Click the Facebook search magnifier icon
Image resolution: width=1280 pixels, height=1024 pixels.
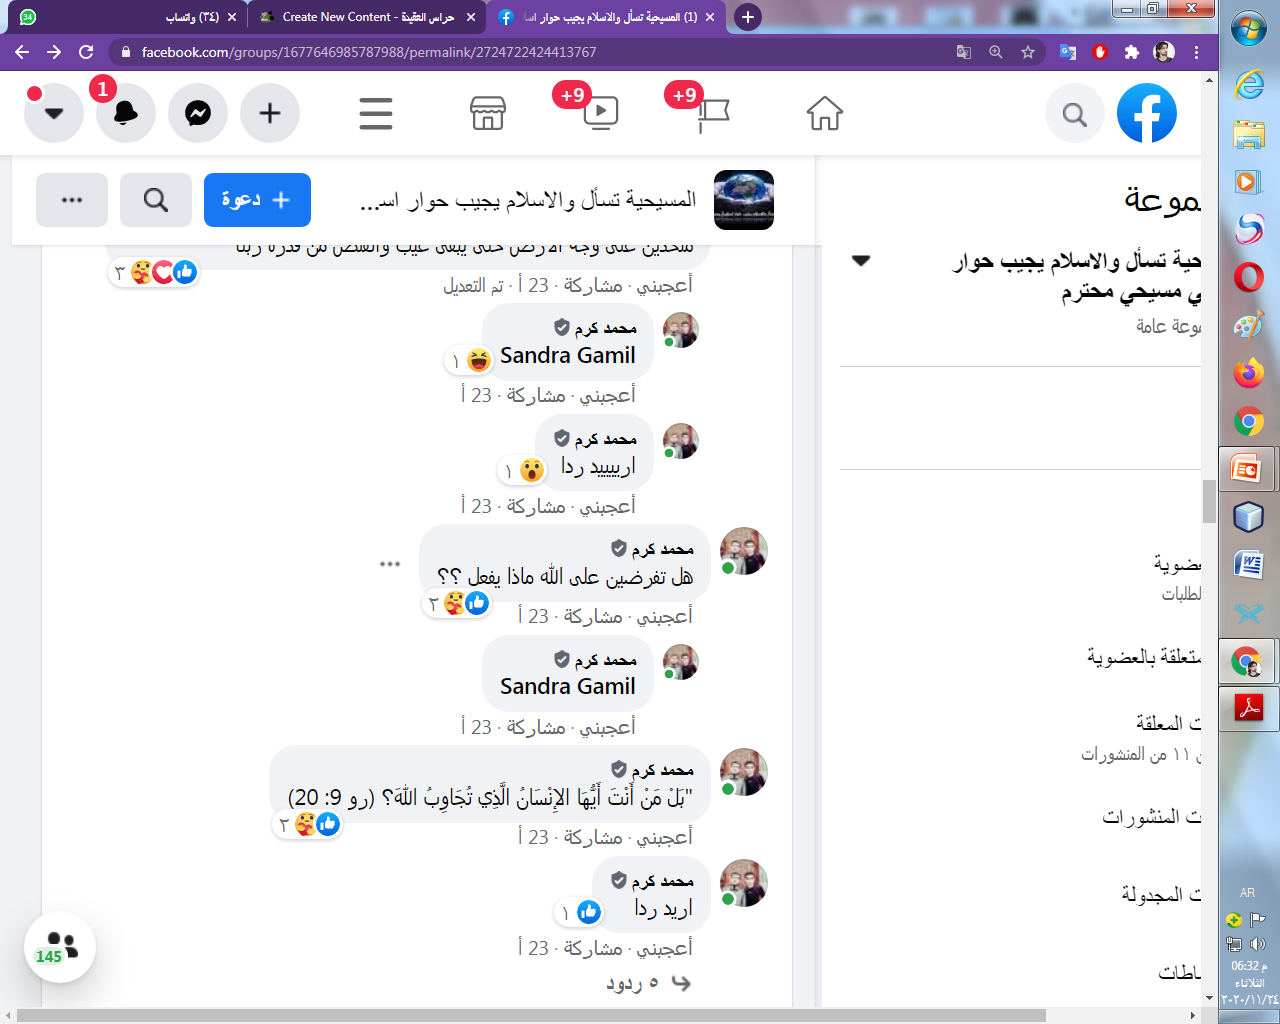click(x=1075, y=114)
